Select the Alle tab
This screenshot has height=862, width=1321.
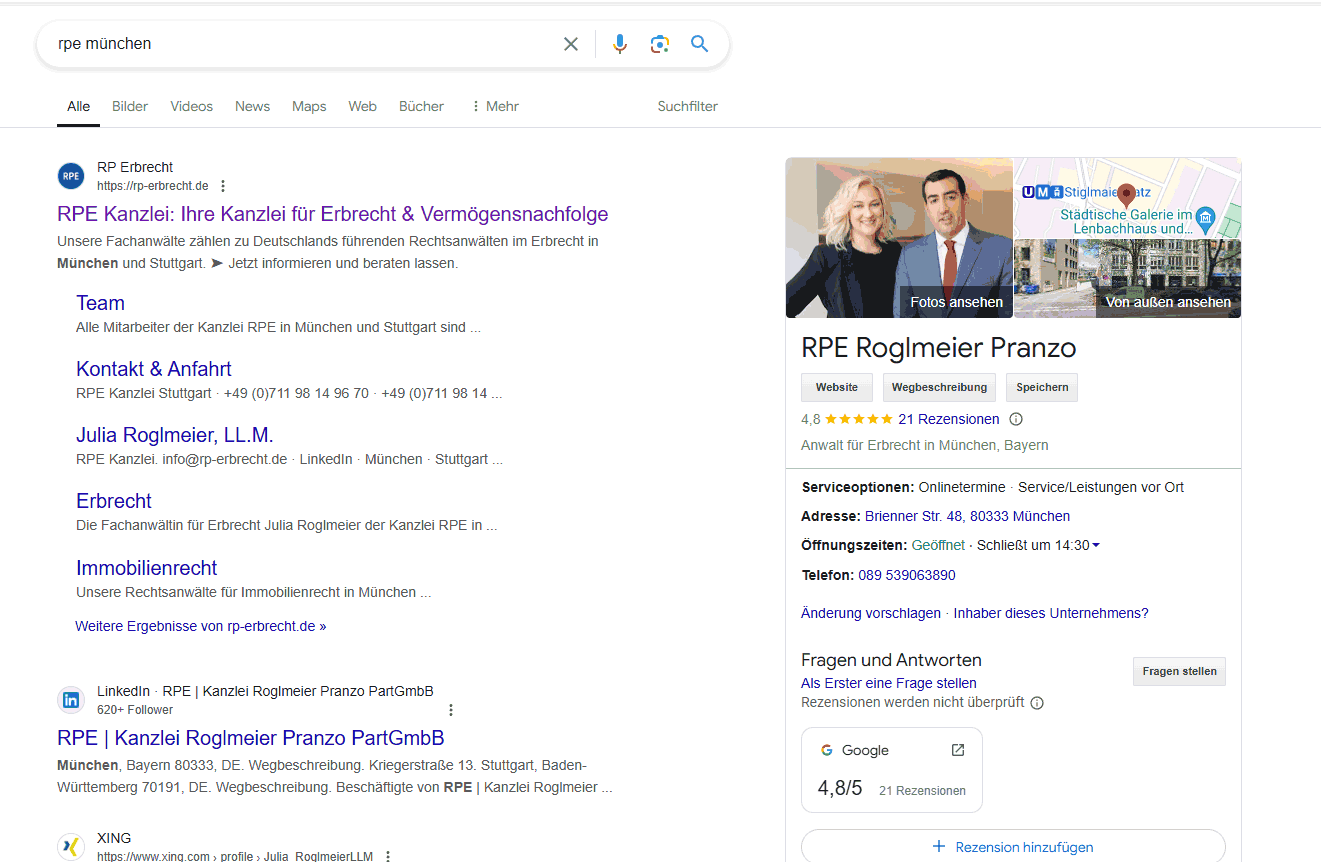coord(78,106)
